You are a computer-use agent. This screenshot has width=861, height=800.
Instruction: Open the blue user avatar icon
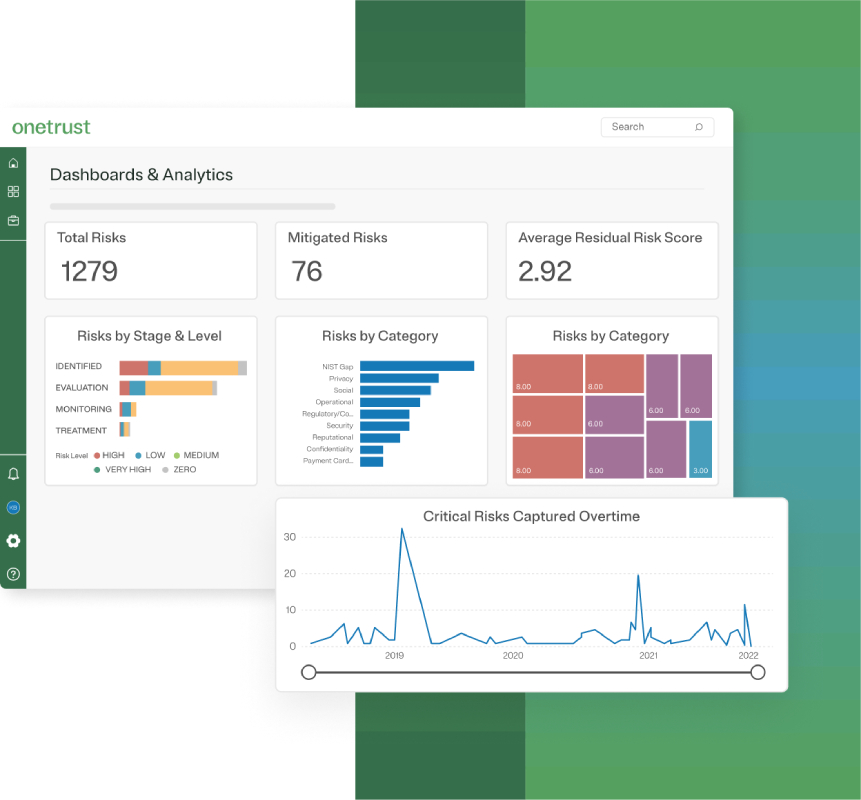[x=13, y=507]
